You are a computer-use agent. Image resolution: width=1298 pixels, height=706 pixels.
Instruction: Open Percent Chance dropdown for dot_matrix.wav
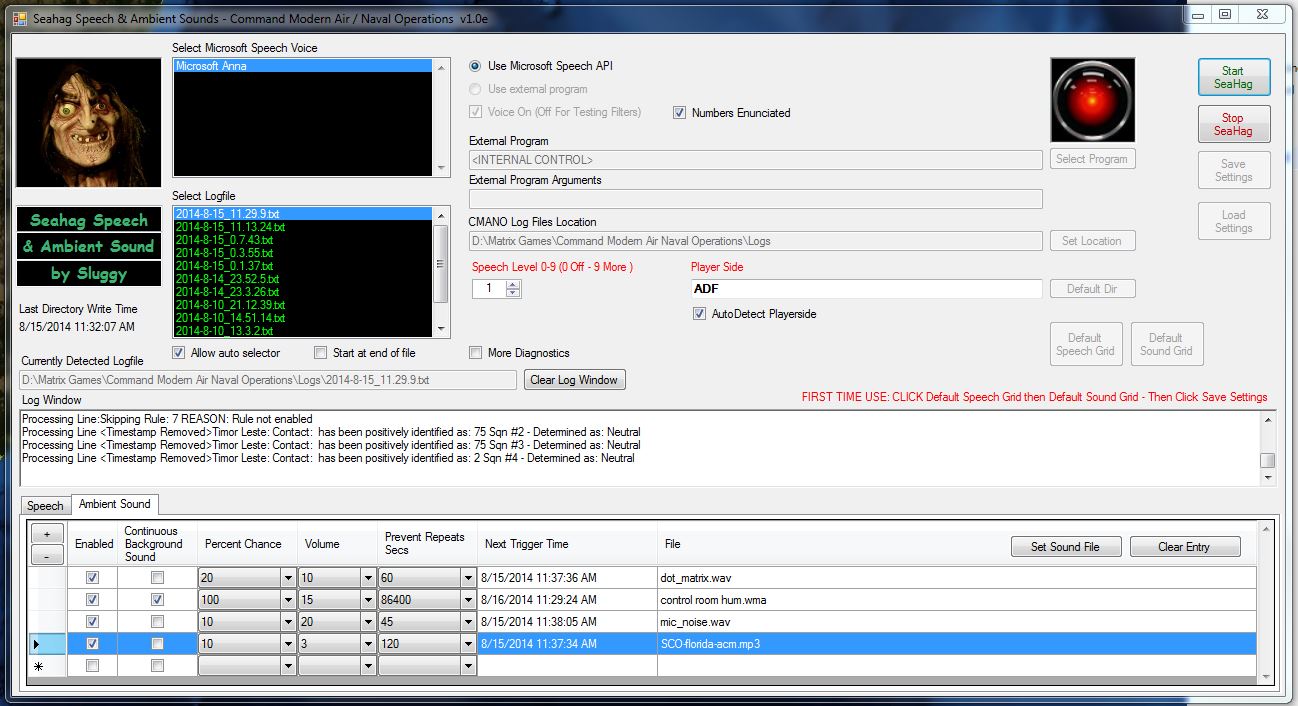click(x=288, y=578)
